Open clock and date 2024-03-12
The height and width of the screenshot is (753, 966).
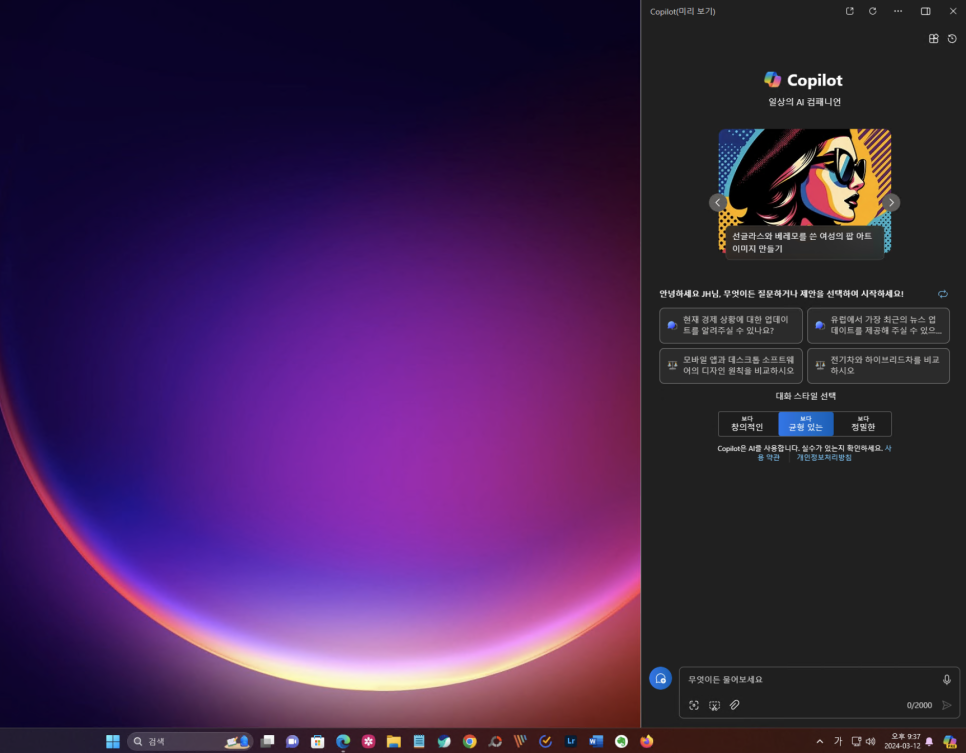coord(902,741)
